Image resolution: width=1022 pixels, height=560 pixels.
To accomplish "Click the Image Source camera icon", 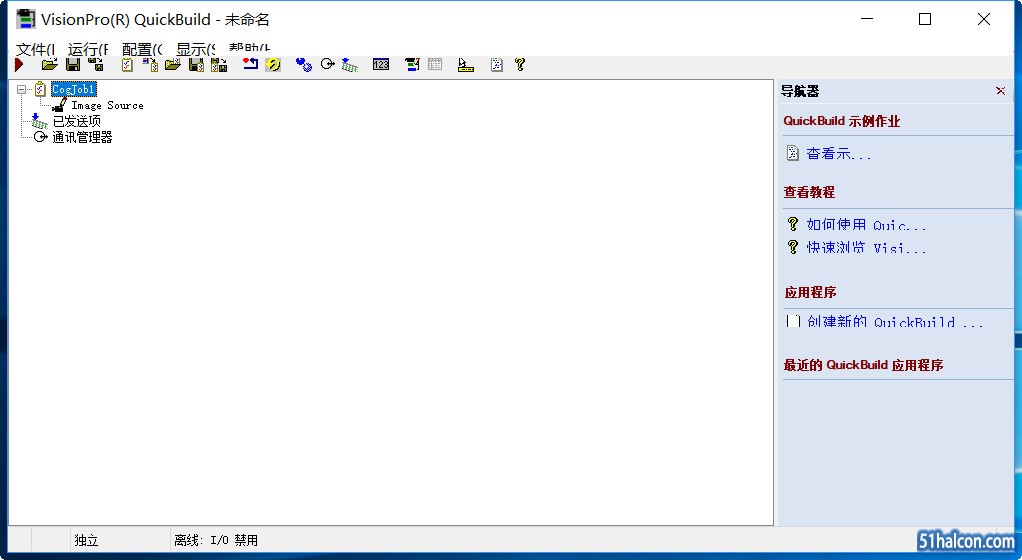I will tap(59, 104).
